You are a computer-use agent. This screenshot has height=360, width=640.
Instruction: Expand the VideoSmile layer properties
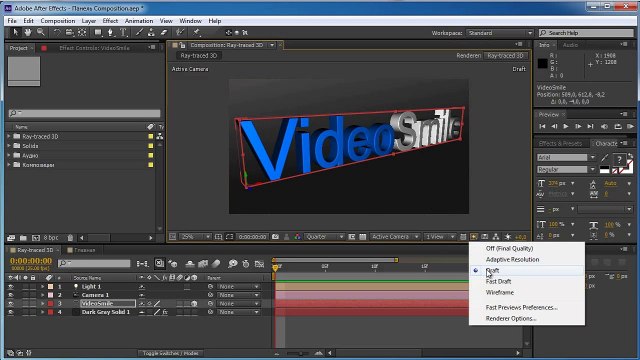pyautogui.click(x=42, y=304)
